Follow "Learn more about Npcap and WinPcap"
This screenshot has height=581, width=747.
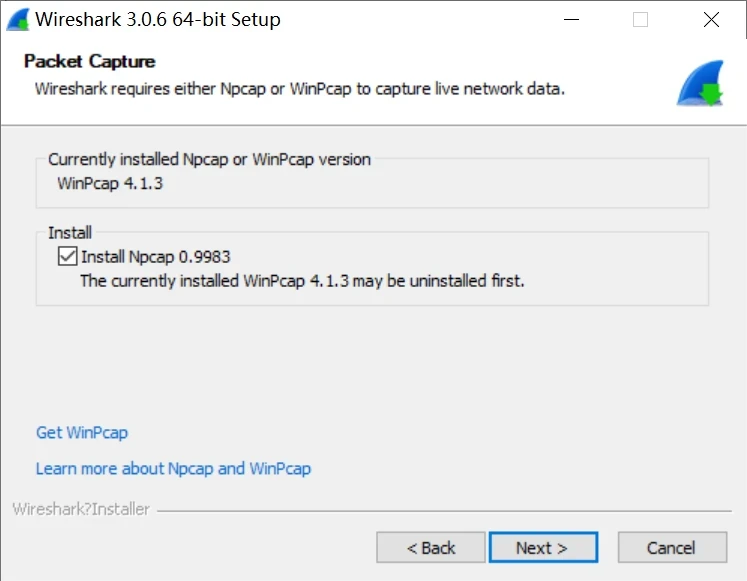(173, 468)
